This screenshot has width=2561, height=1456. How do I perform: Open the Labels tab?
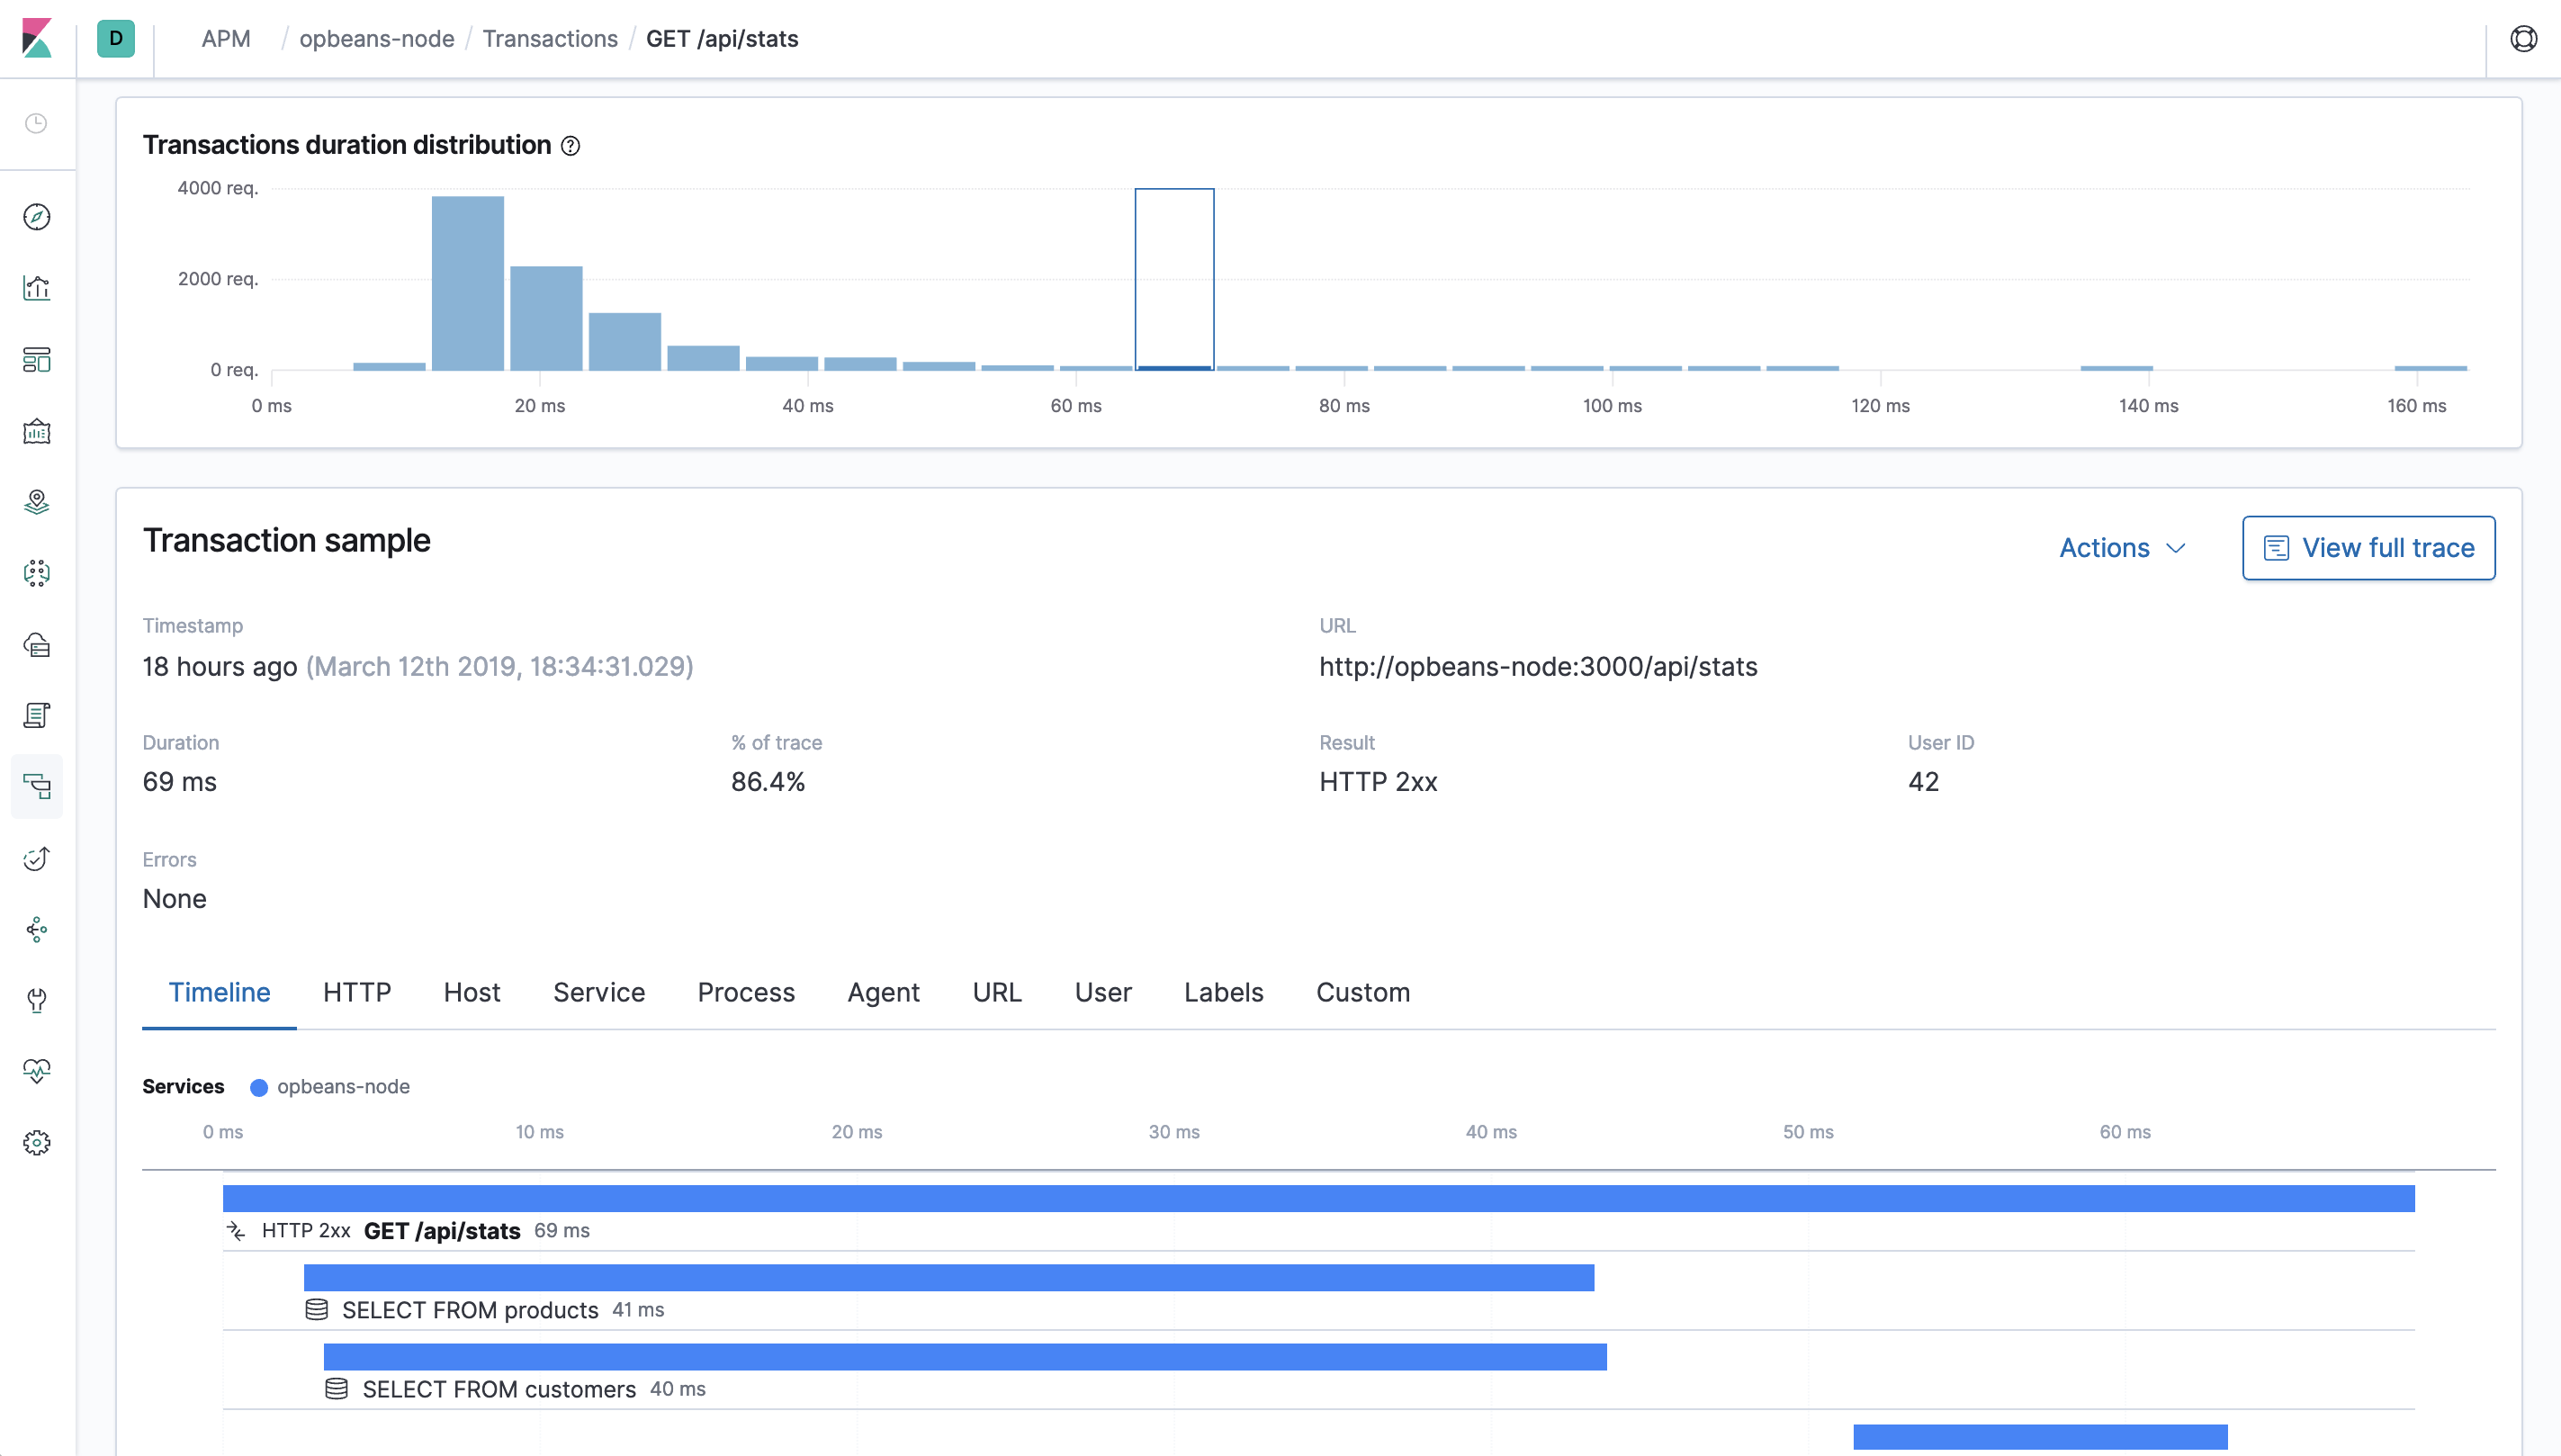point(1223,992)
